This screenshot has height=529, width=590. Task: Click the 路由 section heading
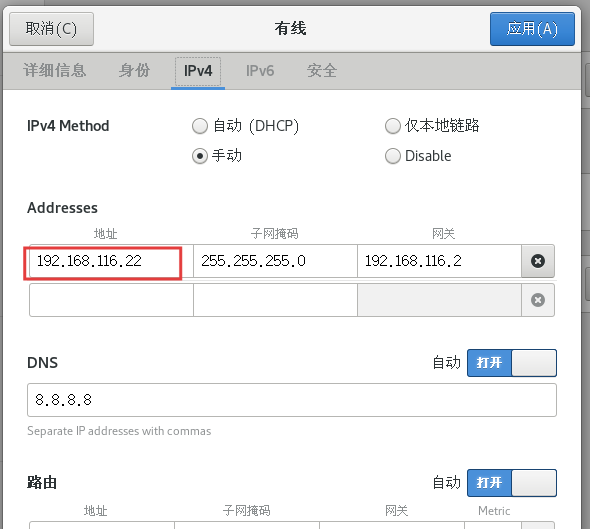pos(42,482)
